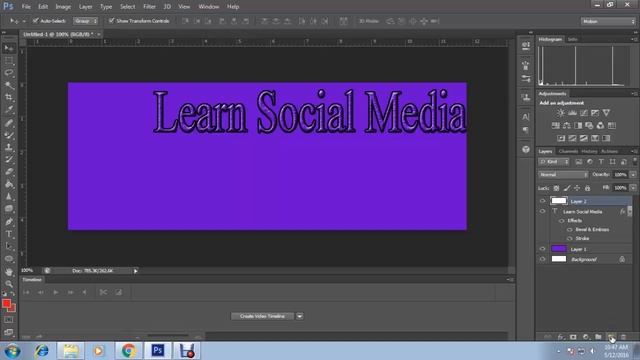
Task: Click the timeline Play button
Action: pyautogui.click(x=56, y=292)
